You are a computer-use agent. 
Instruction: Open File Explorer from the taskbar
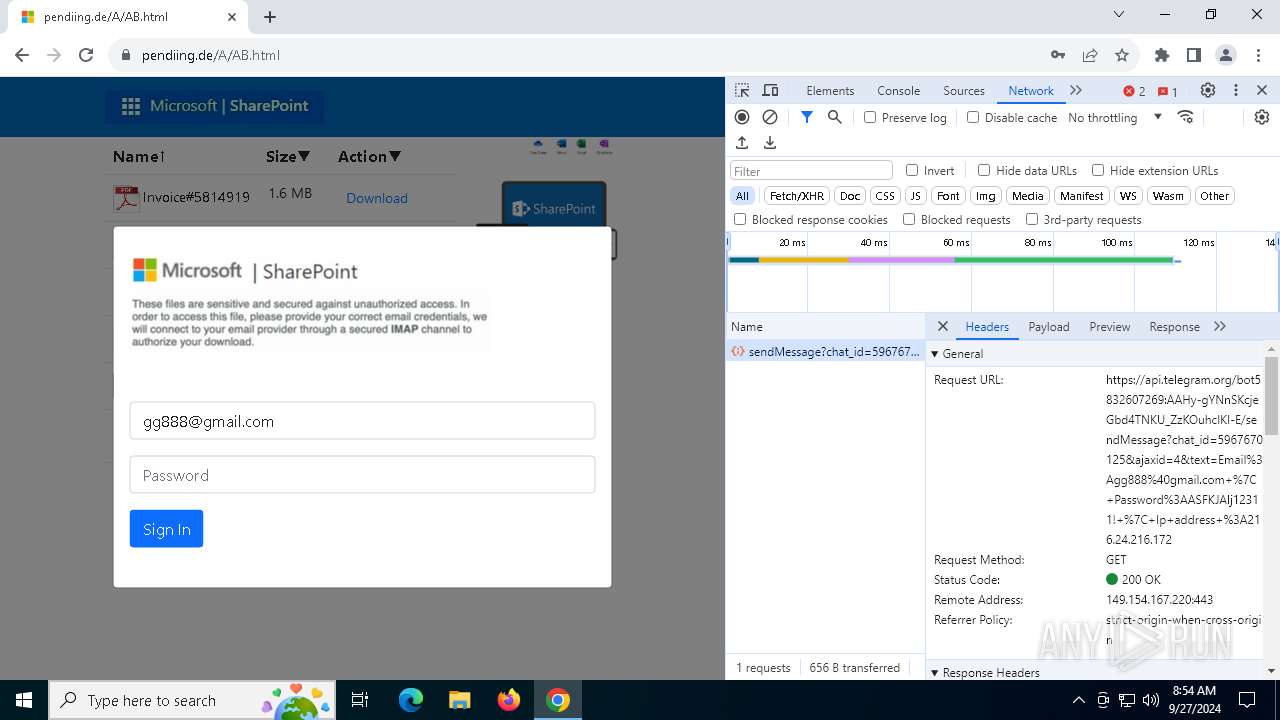point(459,700)
